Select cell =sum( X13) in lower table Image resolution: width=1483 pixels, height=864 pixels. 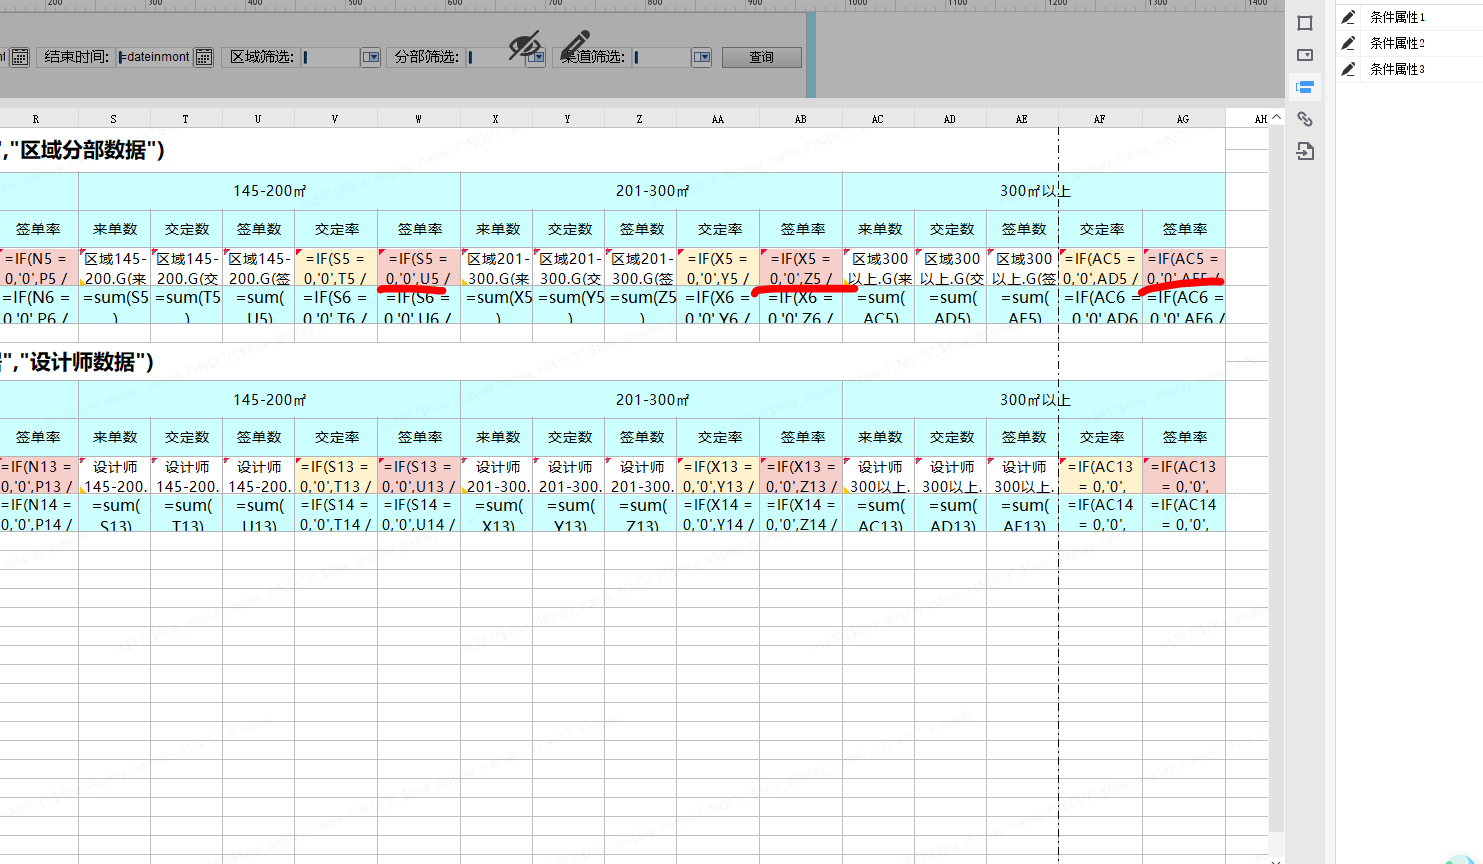[497, 513]
